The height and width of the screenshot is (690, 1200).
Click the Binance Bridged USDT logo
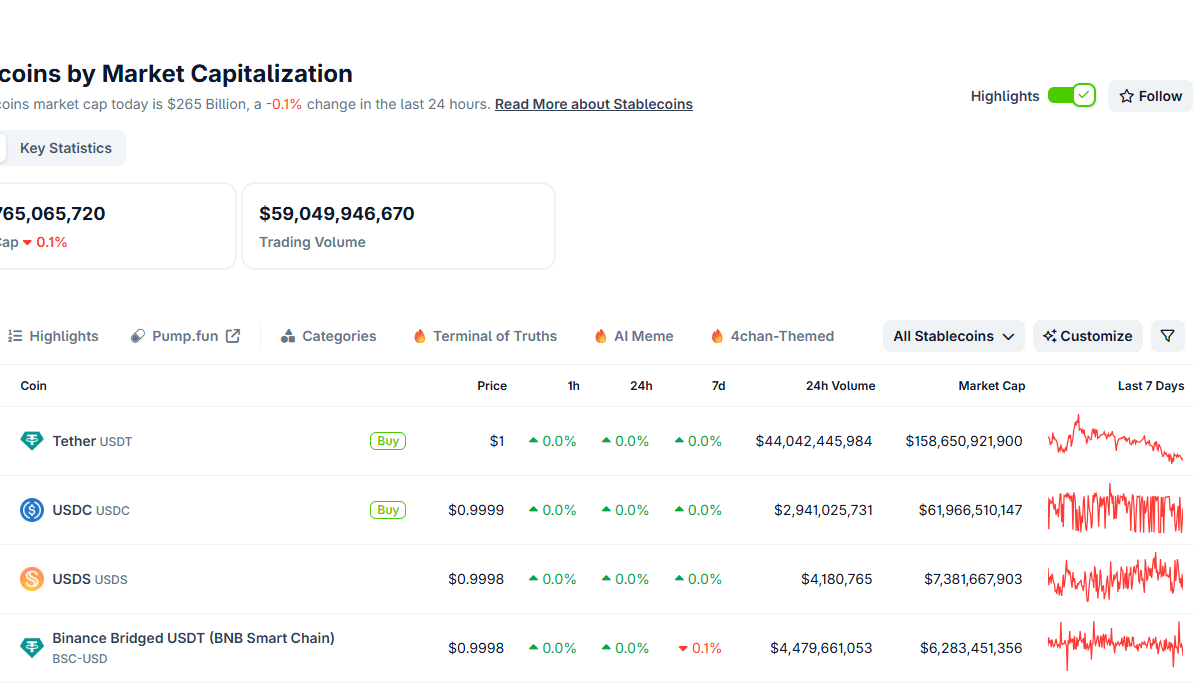click(32, 648)
